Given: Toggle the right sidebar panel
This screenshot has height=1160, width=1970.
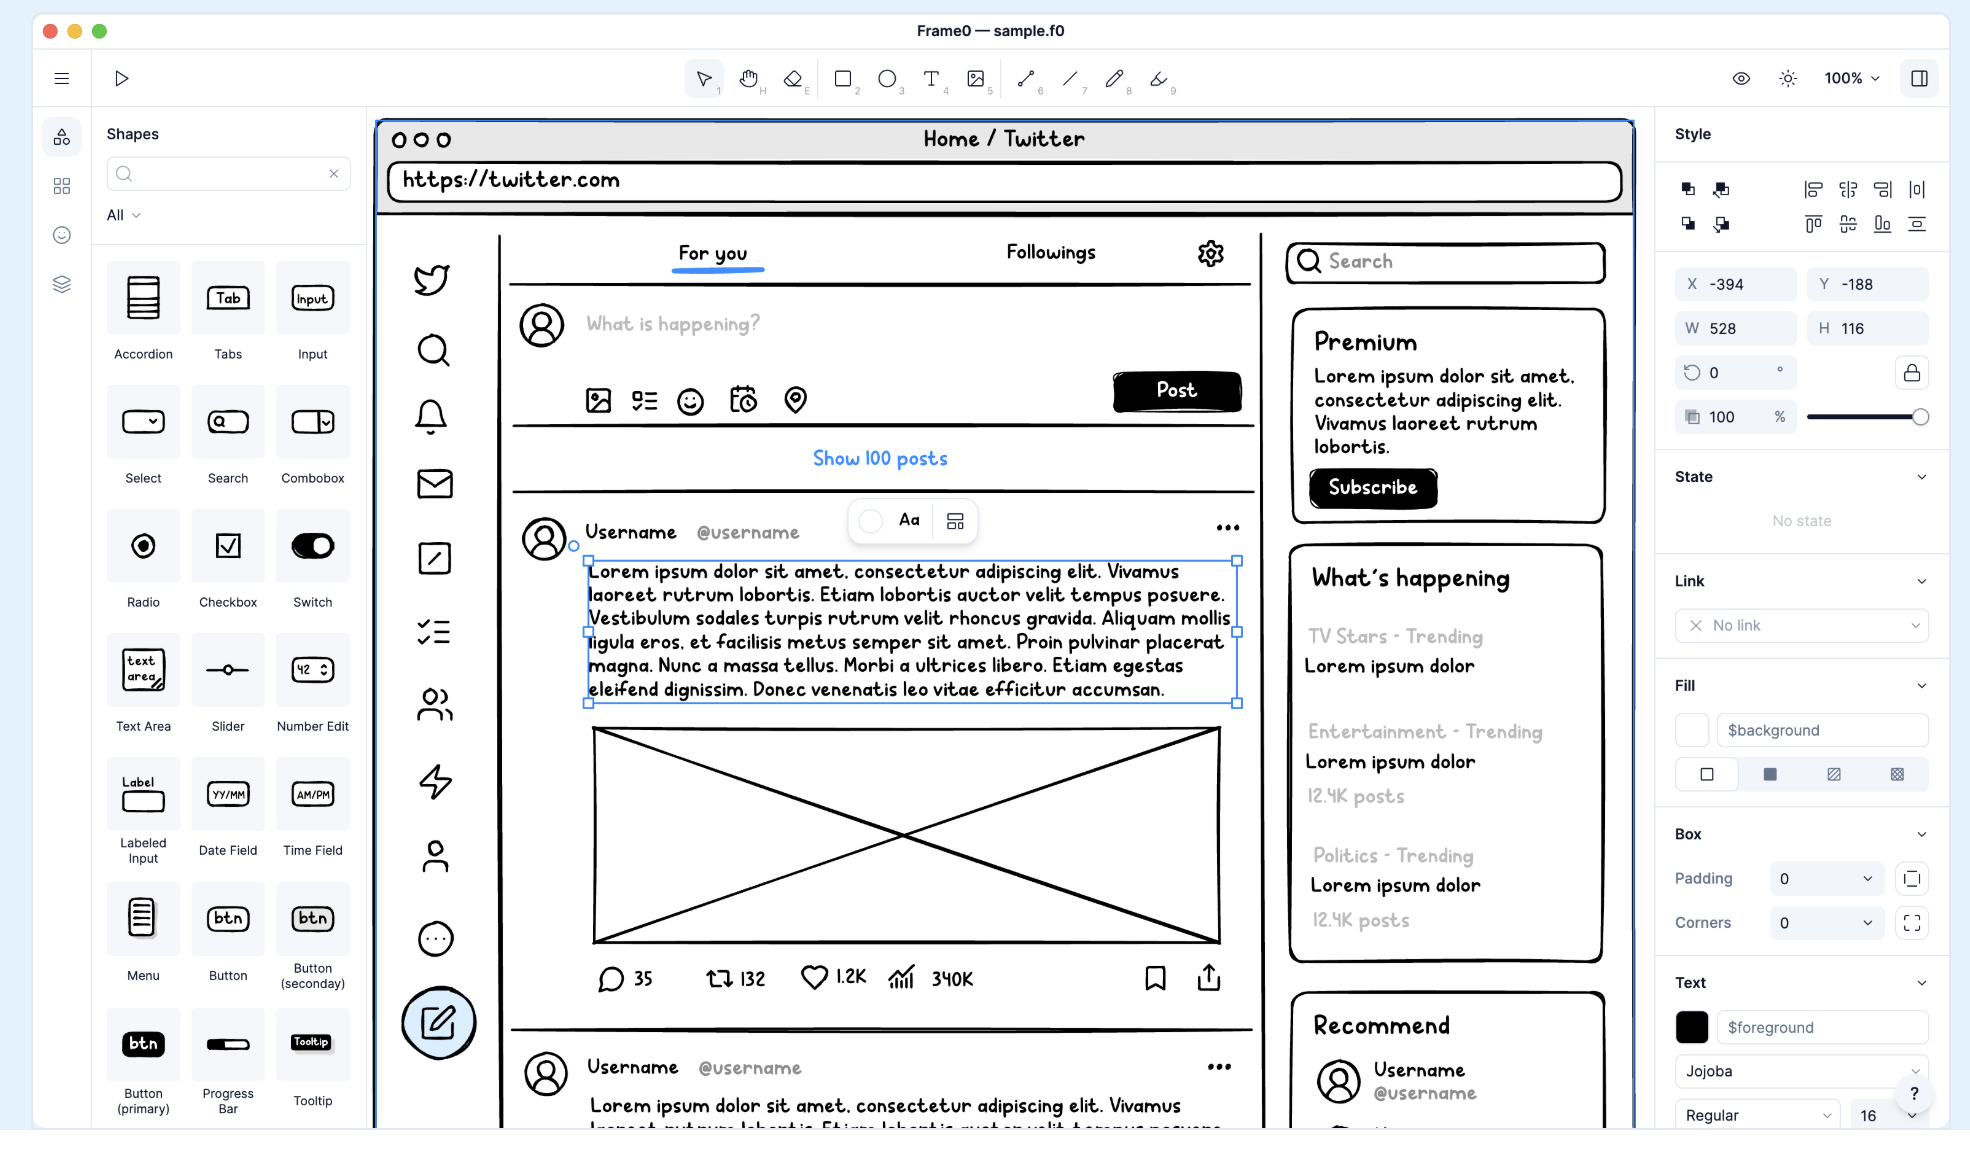Looking at the screenshot, I should click(1919, 78).
